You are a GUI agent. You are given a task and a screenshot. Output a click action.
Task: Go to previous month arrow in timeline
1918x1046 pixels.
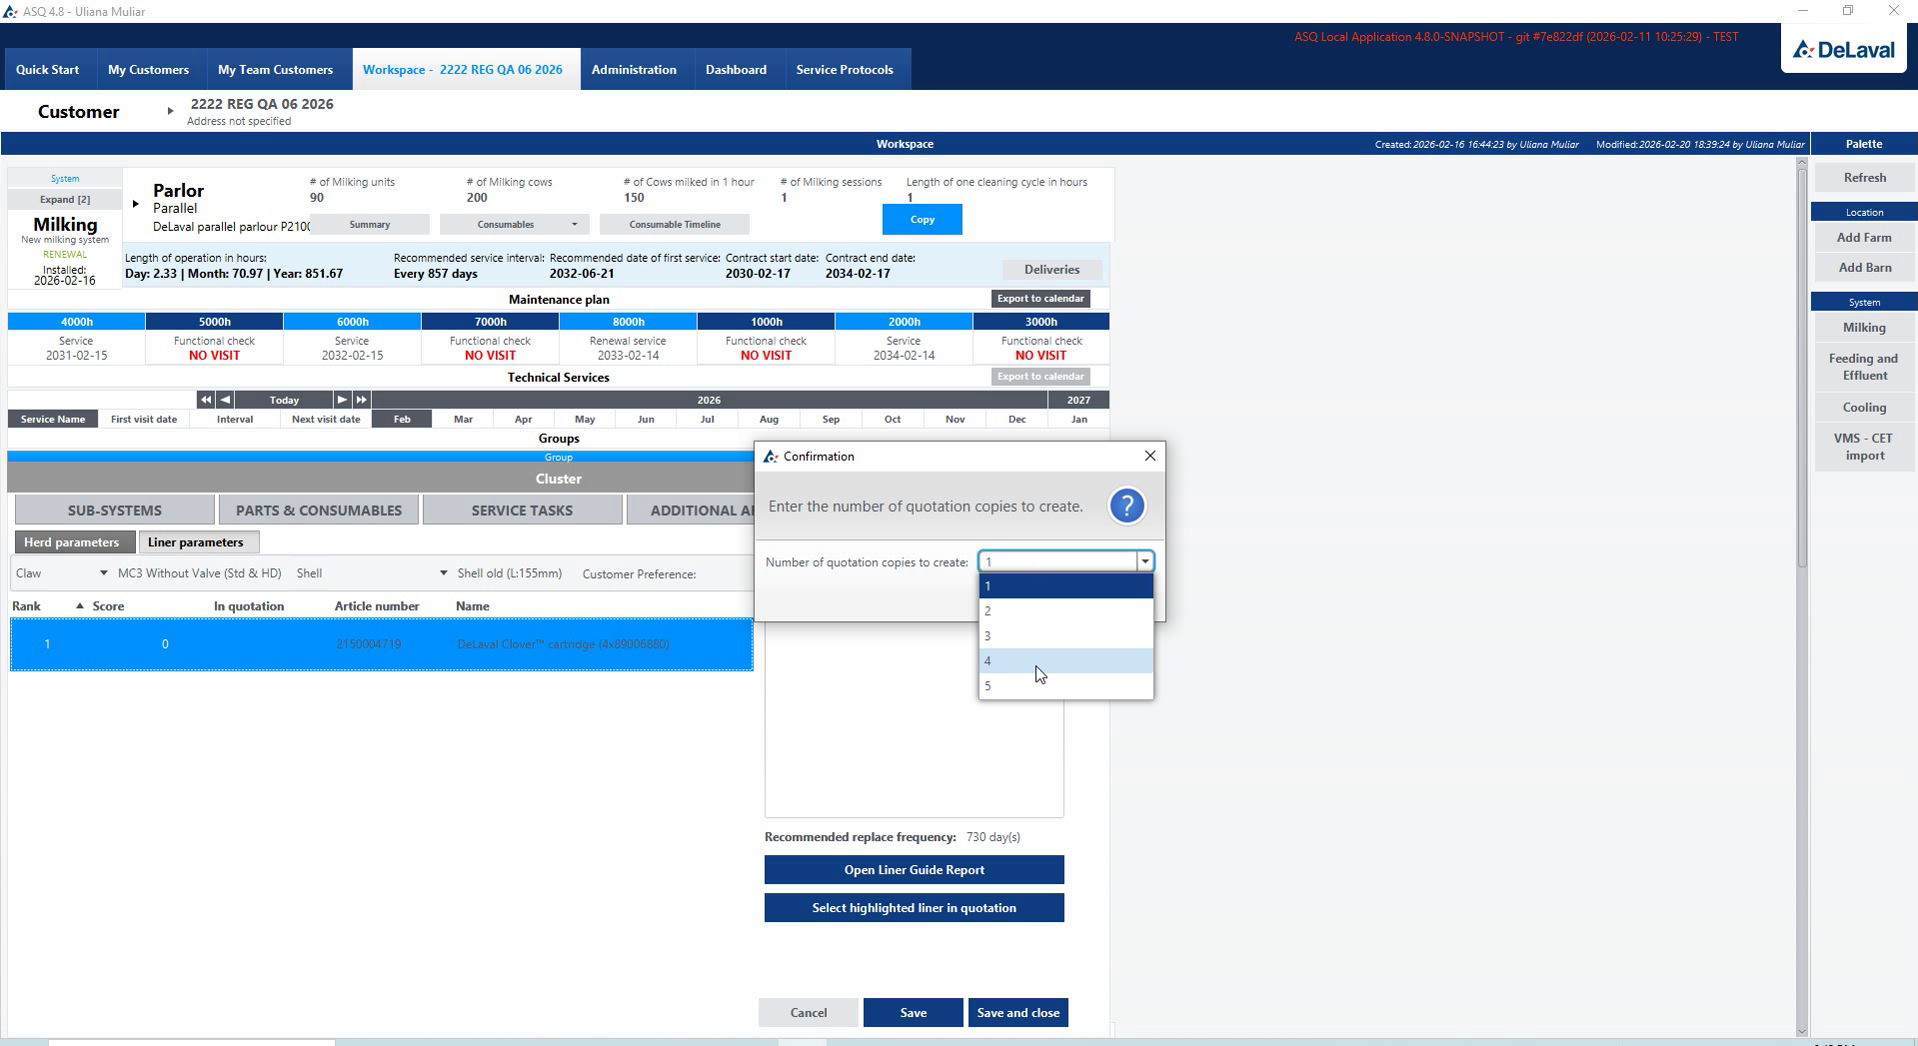tap(225, 399)
